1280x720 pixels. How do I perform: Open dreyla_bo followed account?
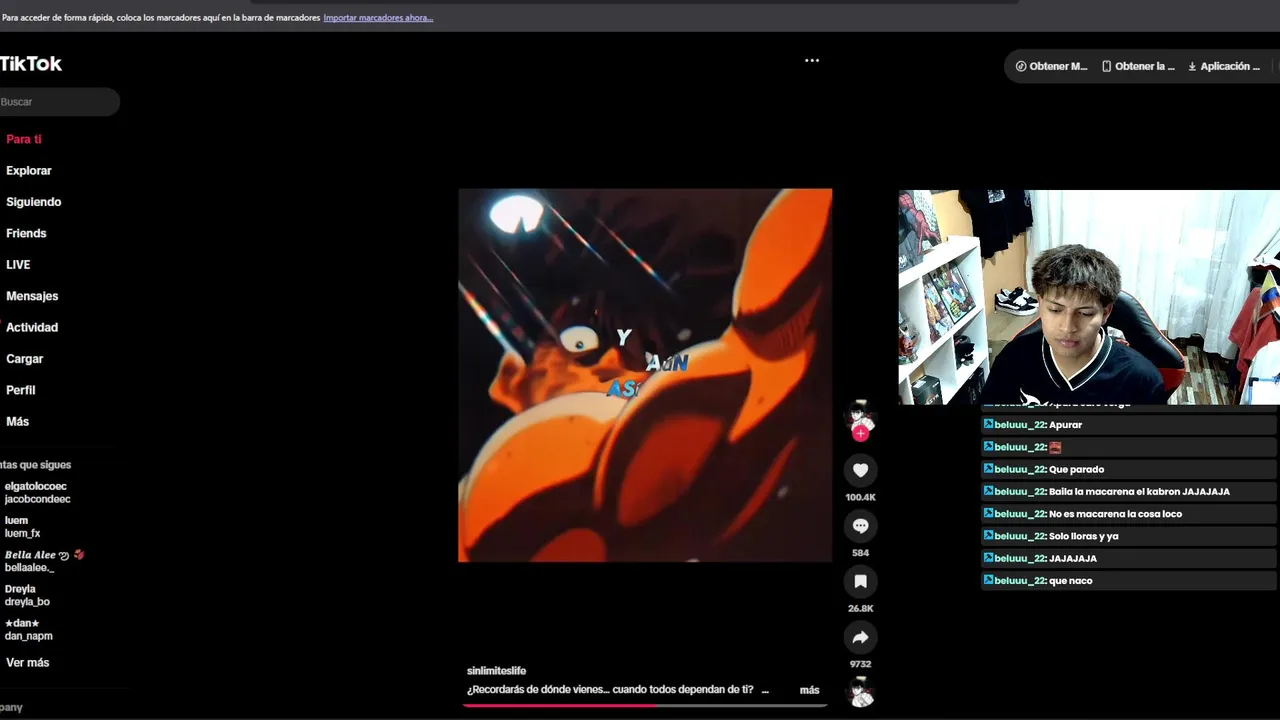tap(27, 595)
